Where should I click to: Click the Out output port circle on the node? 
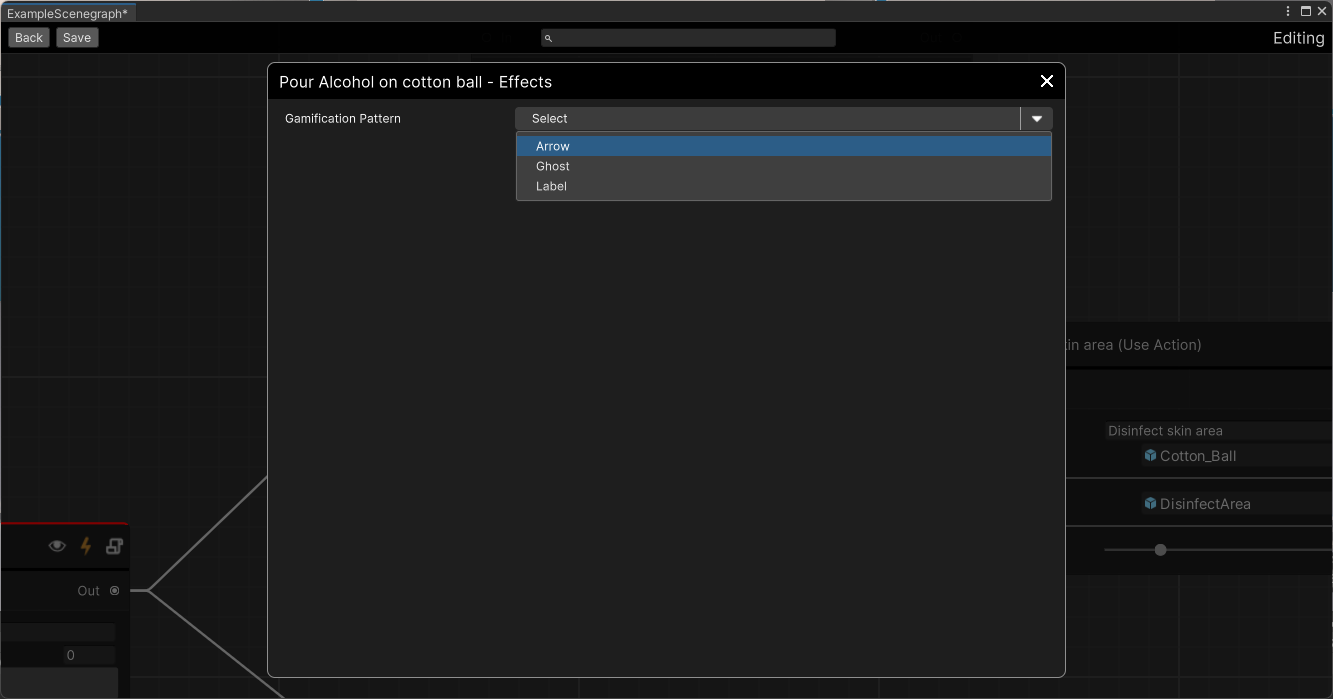[x=115, y=590]
